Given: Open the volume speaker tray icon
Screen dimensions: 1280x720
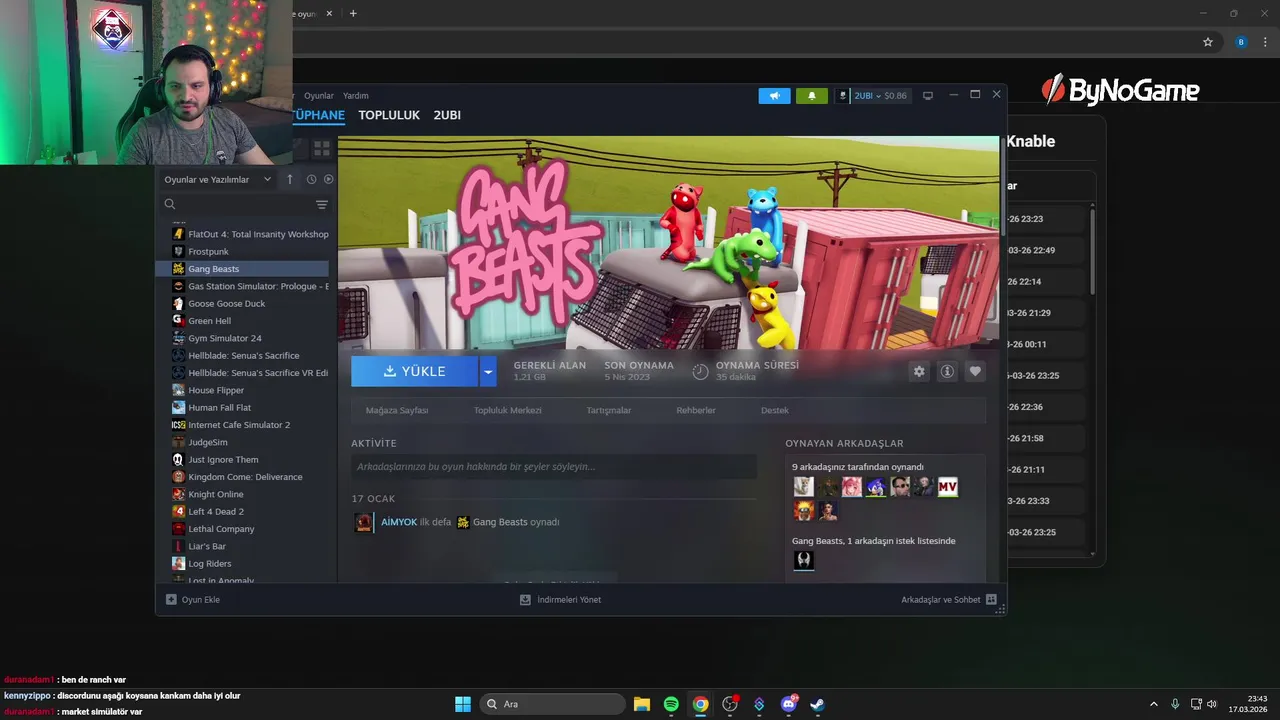Looking at the screenshot, I should tap(1212, 704).
